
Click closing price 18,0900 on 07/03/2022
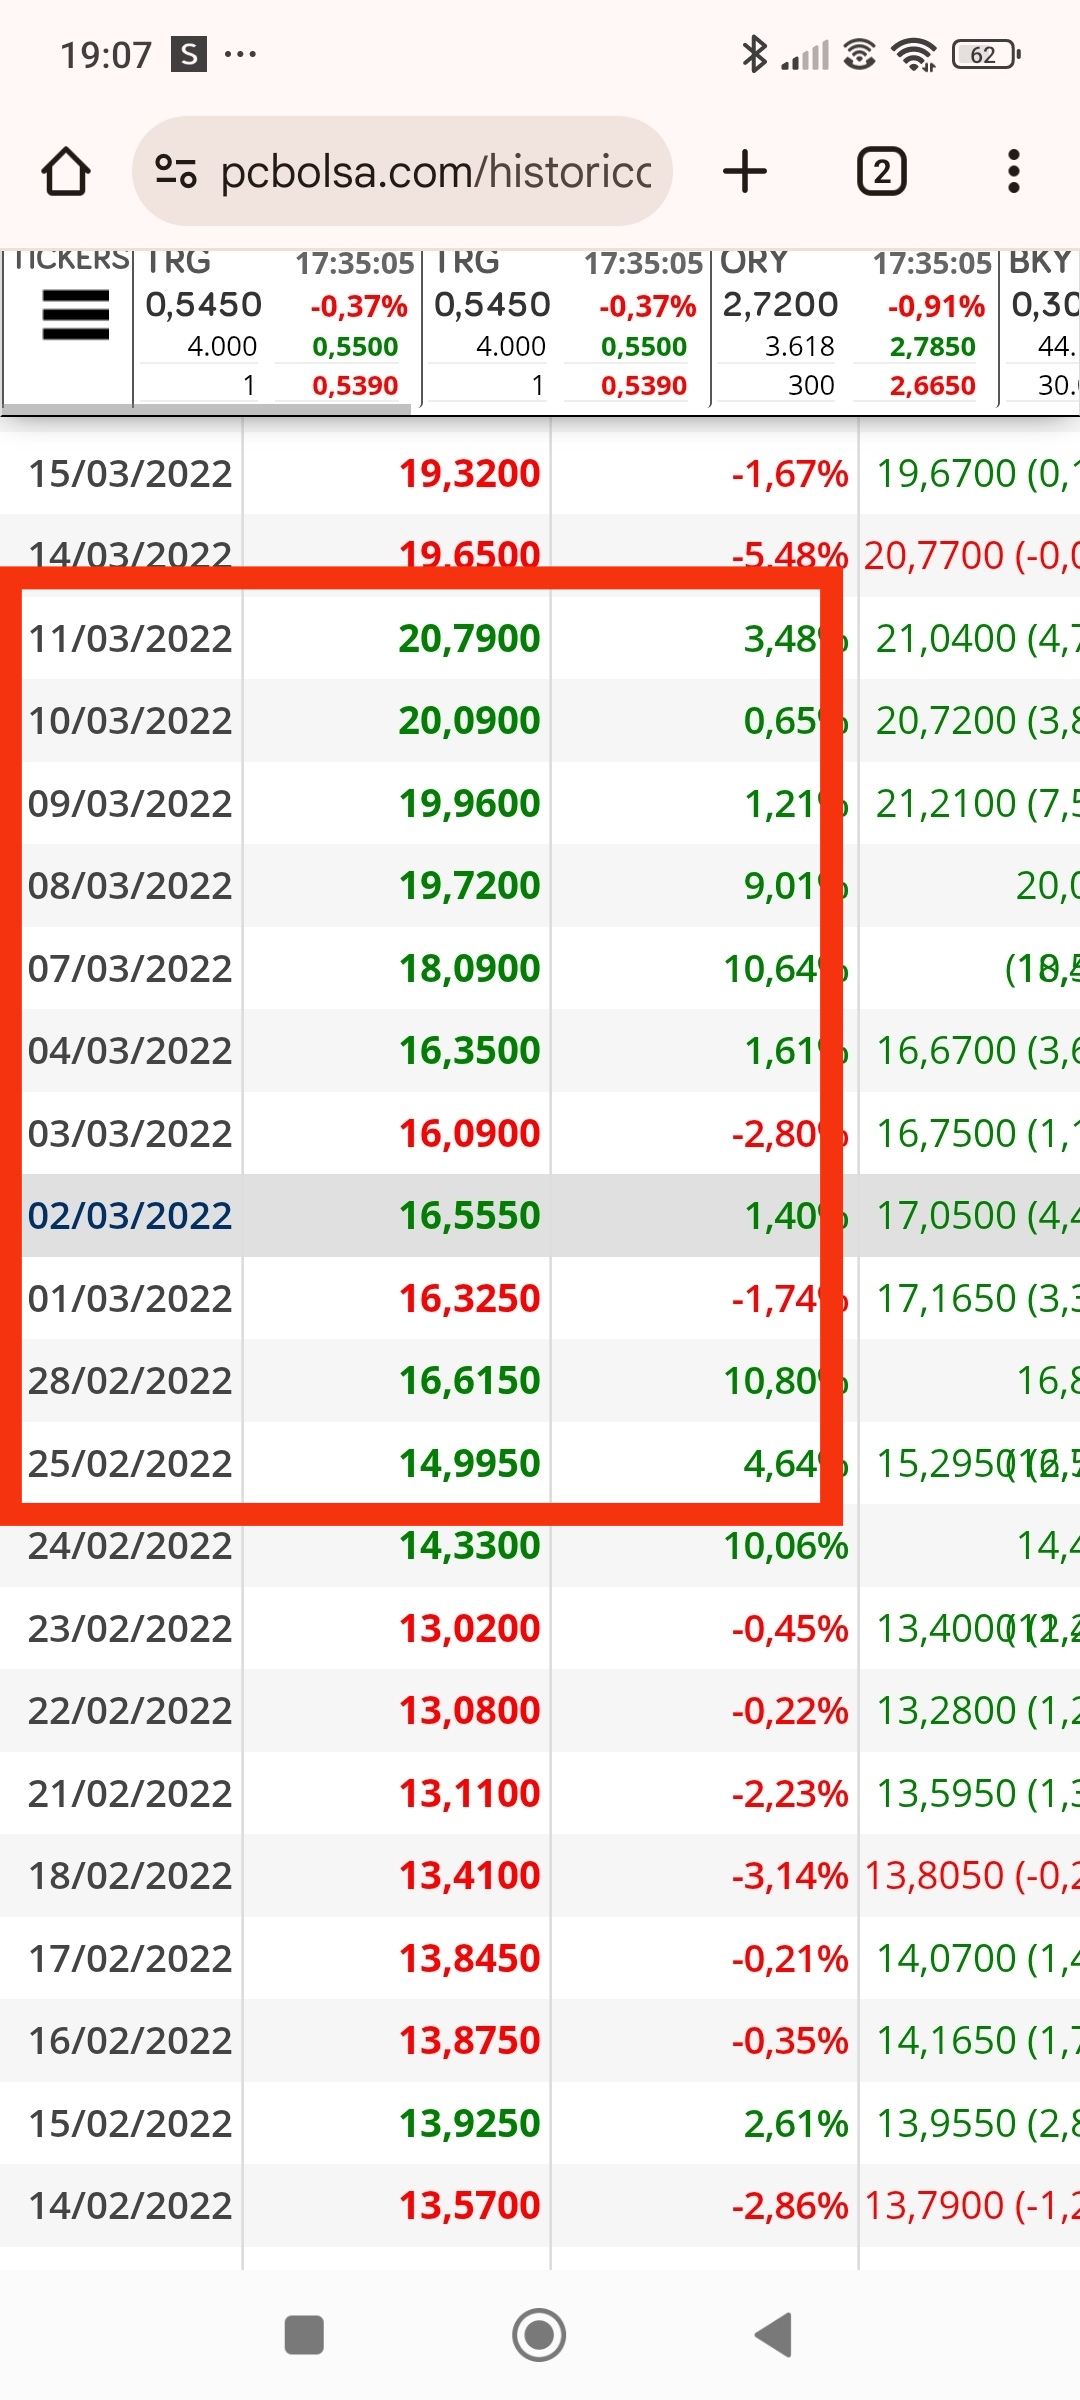click(x=470, y=968)
